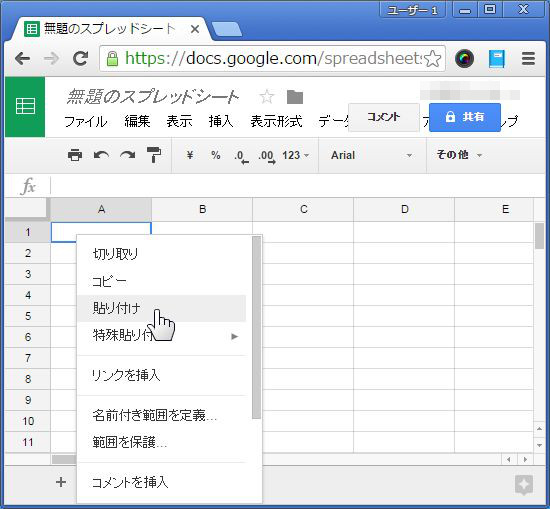The image size is (550, 509).
Task: Open the 123 number format dropdown
Action: point(296,155)
